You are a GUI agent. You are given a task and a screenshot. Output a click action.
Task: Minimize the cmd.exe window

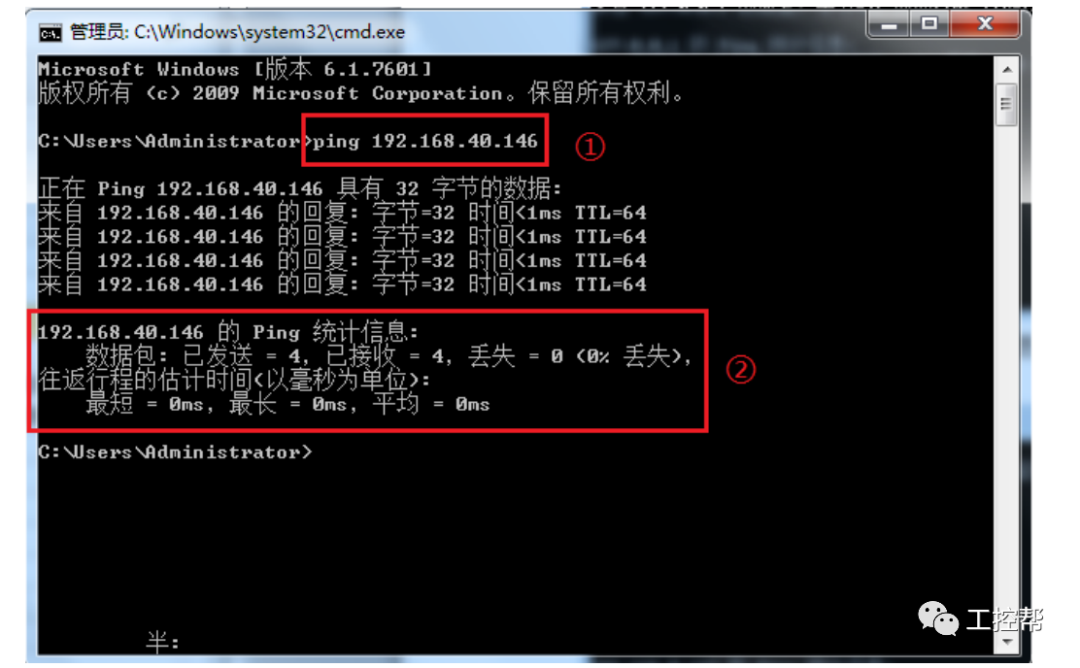(889, 25)
